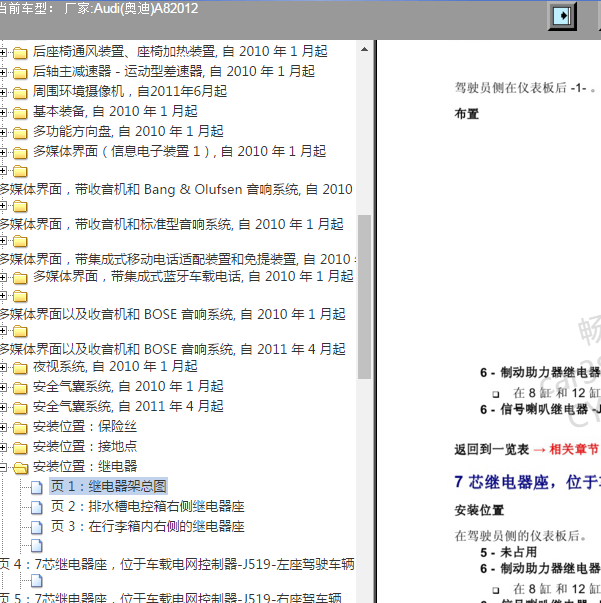Click tree scrollbar up arrow
601x603 pixels.
pos(364,50)
